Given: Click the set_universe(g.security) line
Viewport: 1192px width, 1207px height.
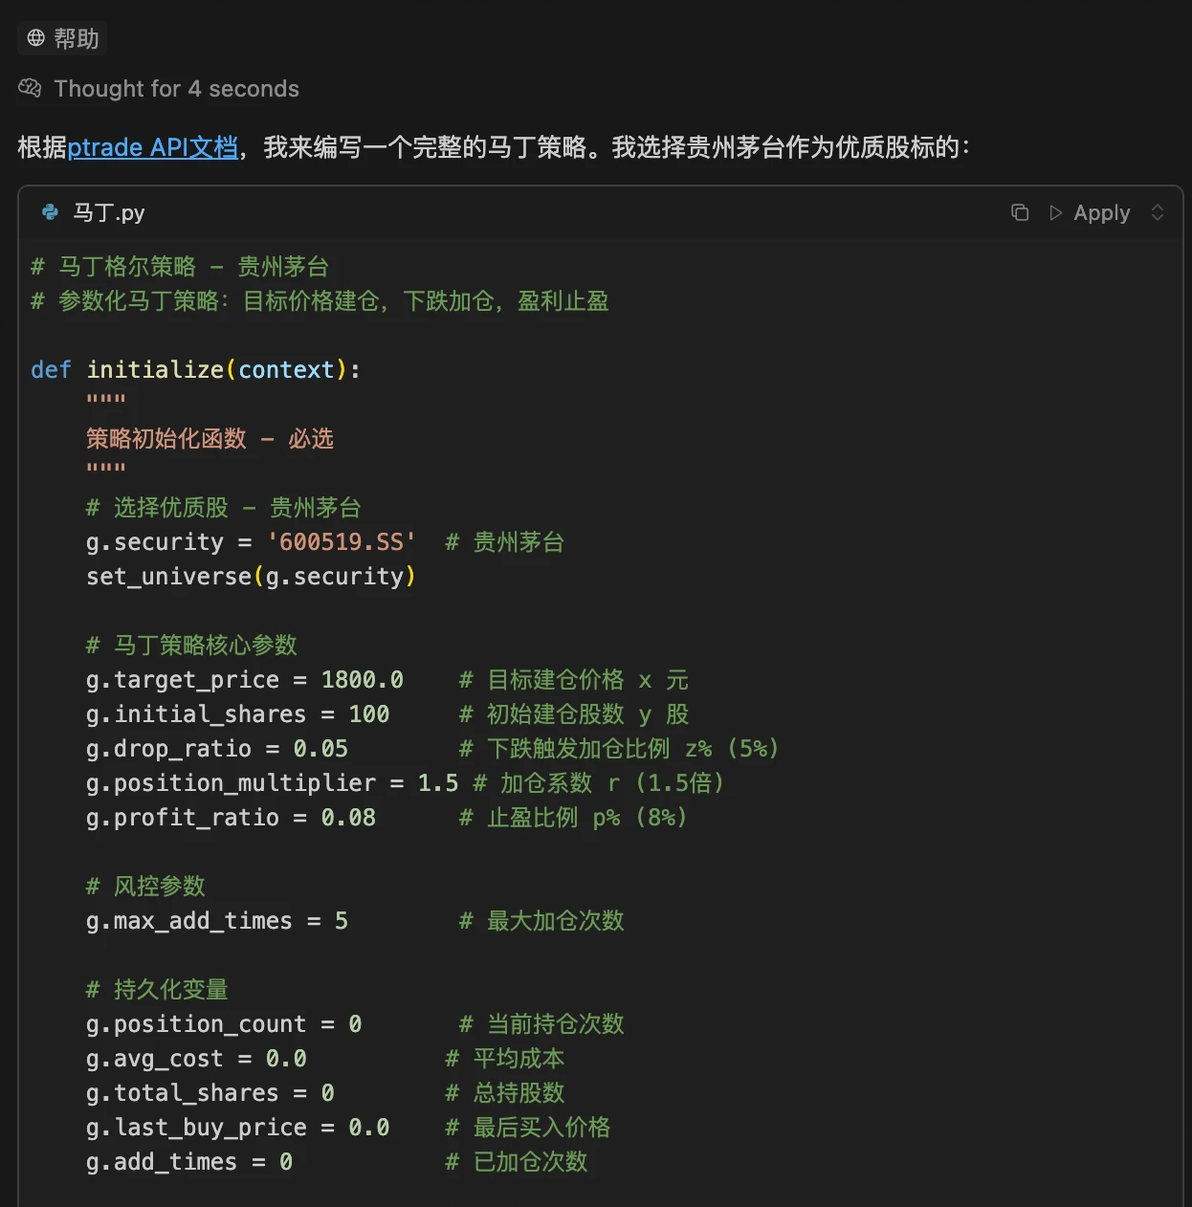Looking at the screenshot, I should (x=250, y=576).
